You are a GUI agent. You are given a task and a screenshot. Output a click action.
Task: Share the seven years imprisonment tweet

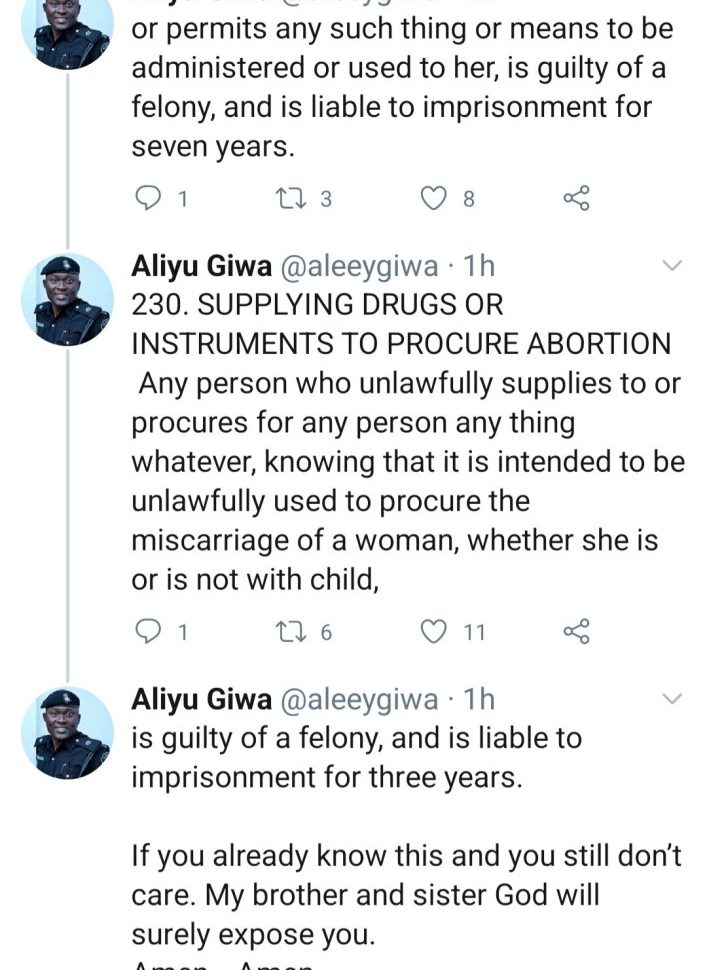[x=577, y=198]
